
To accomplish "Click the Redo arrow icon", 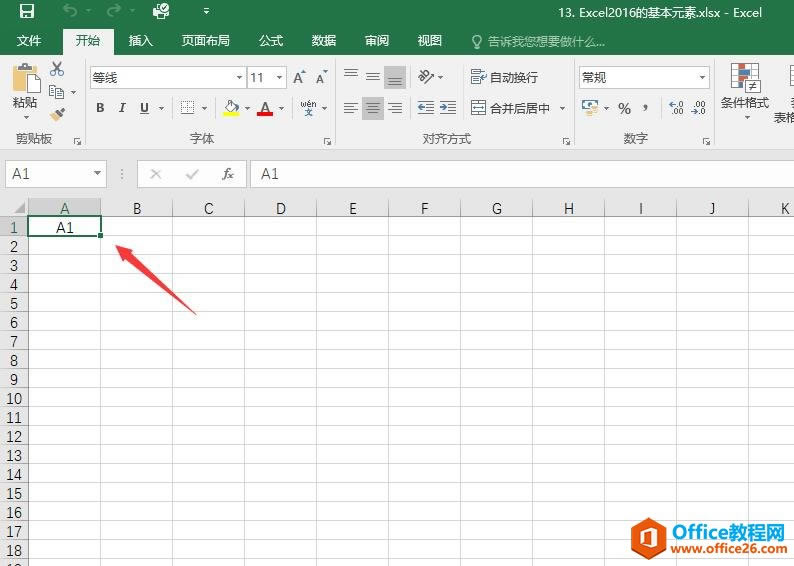I will point(113,11).
